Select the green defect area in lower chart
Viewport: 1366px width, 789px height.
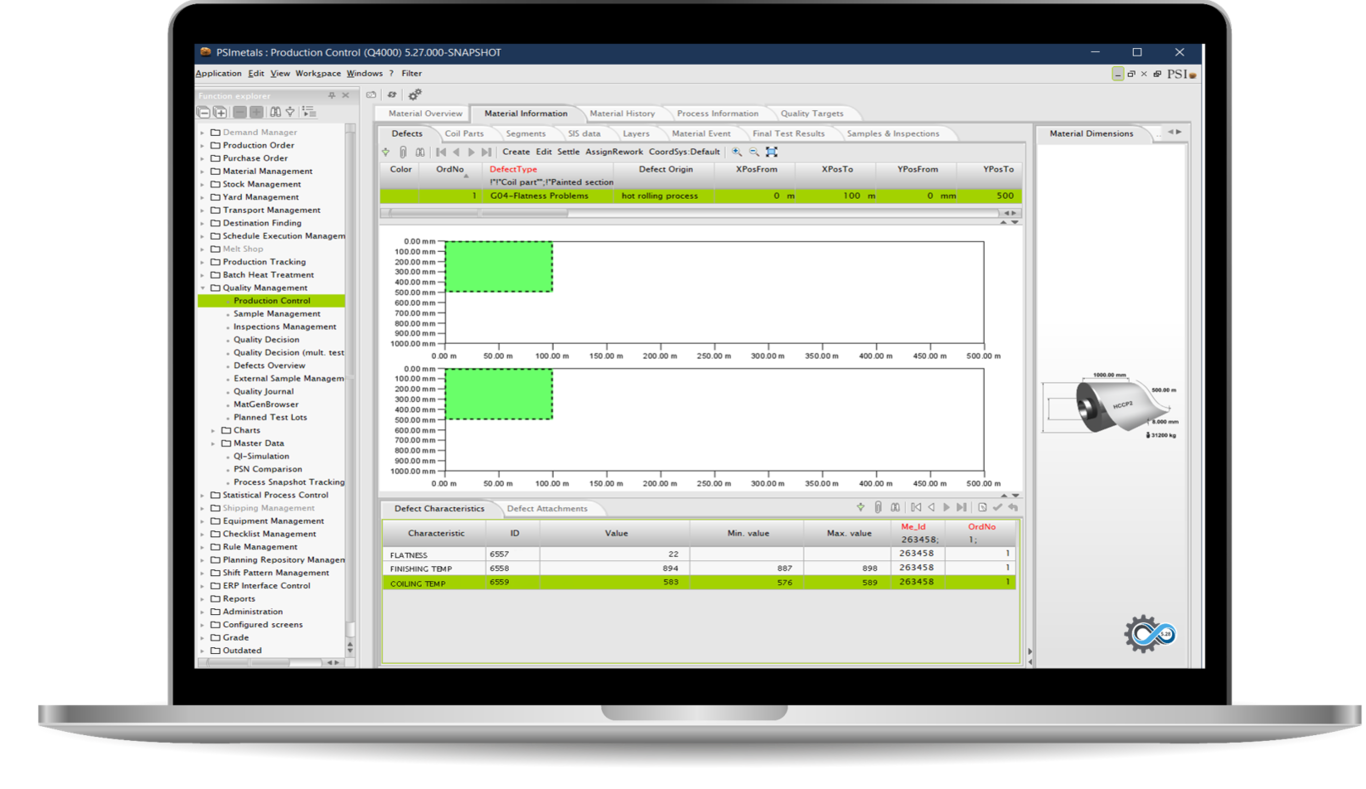click(498, 394)
